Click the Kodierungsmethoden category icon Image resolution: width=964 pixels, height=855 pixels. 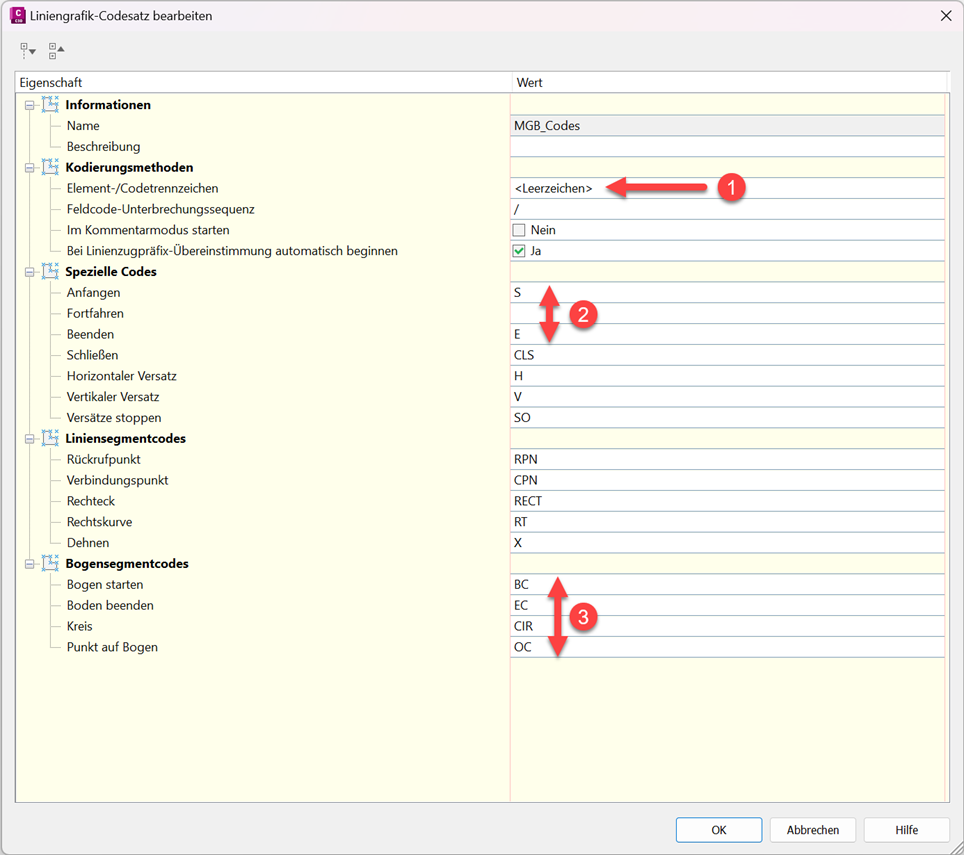coord(50,167)
